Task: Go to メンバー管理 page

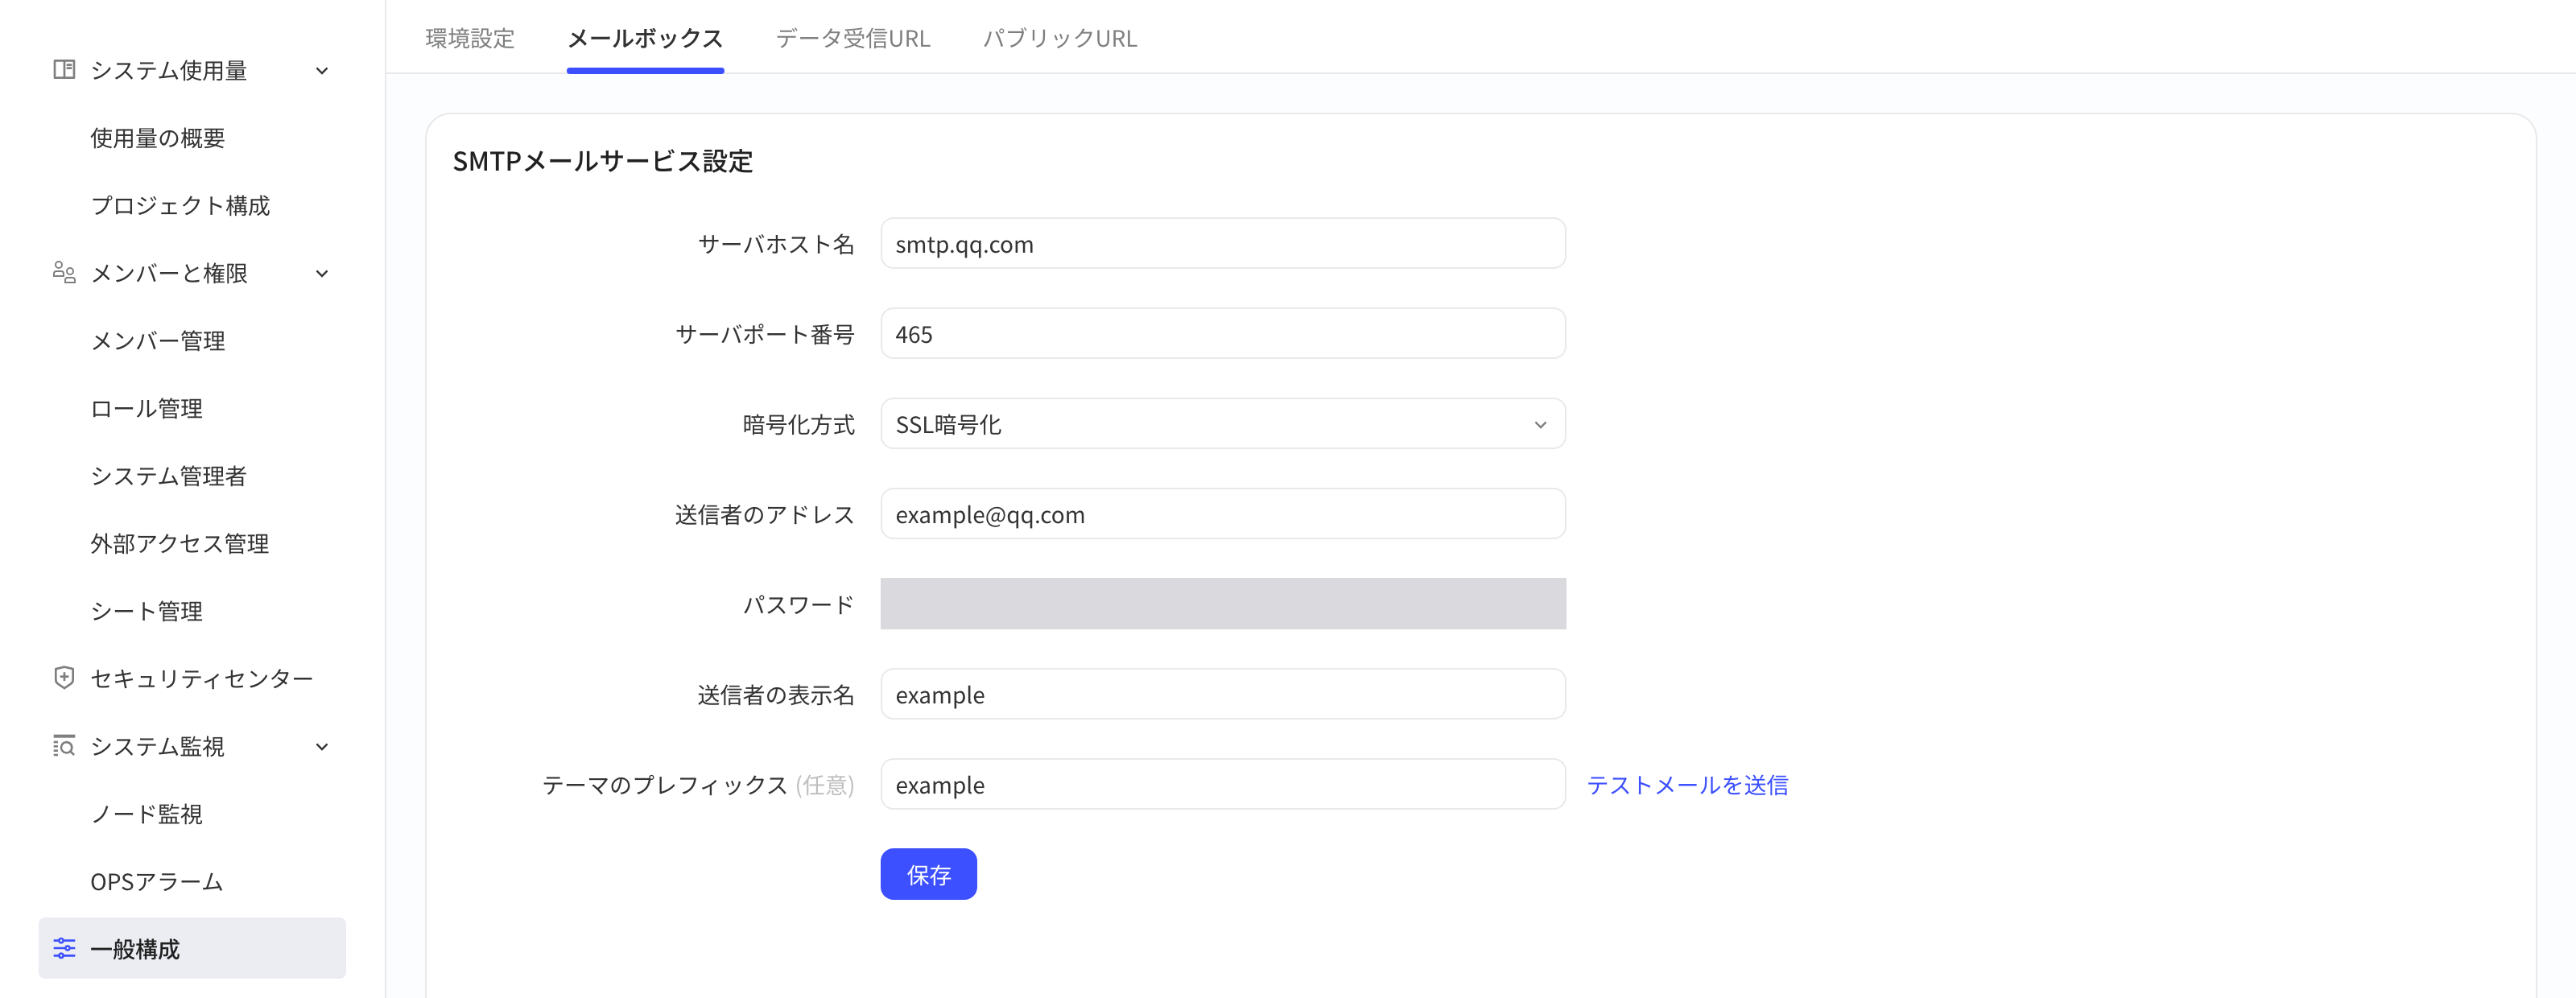Action: pyautogui.click(x=158, y=341)
